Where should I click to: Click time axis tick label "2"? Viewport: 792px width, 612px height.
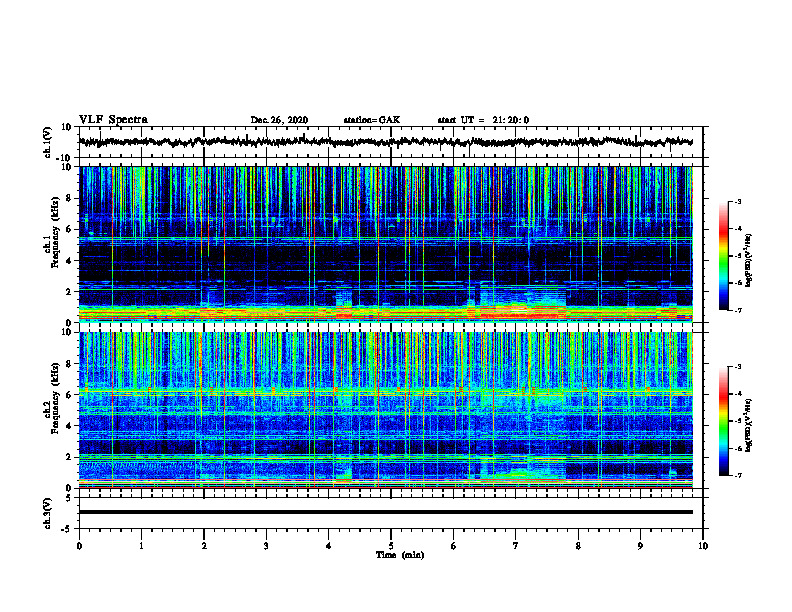204,546
